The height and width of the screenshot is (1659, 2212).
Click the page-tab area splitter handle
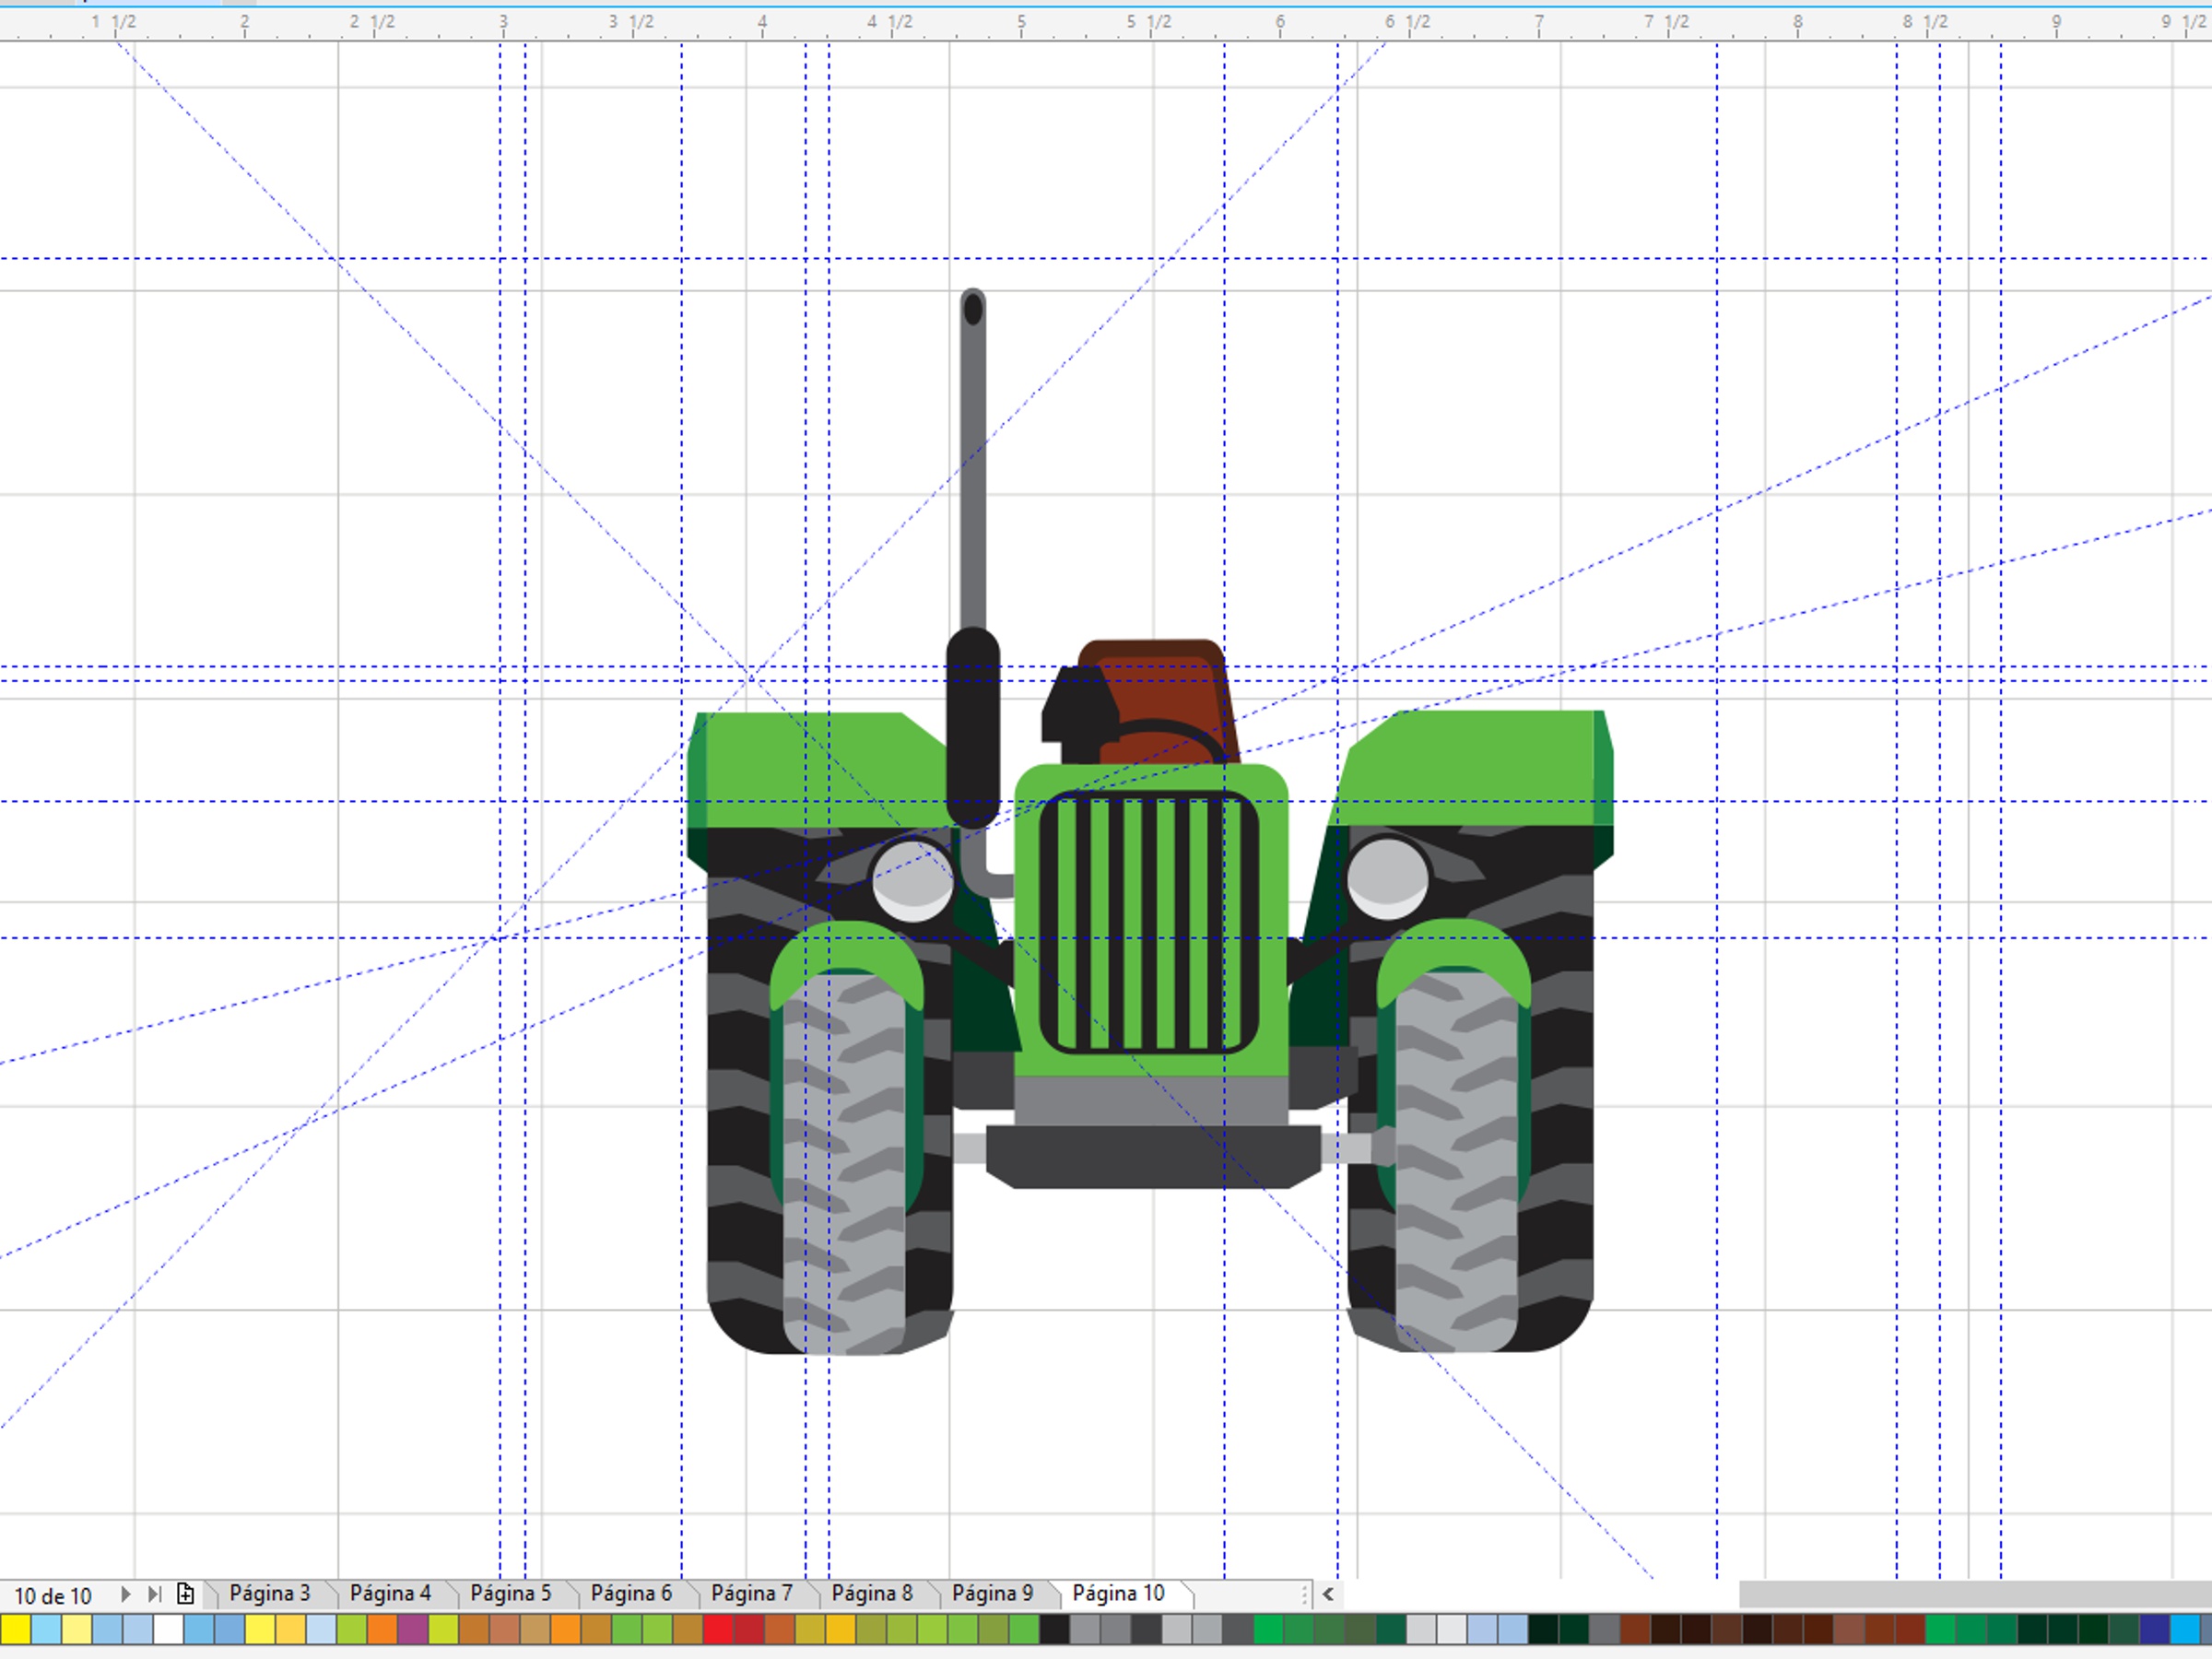[x=1305, y=1594]
